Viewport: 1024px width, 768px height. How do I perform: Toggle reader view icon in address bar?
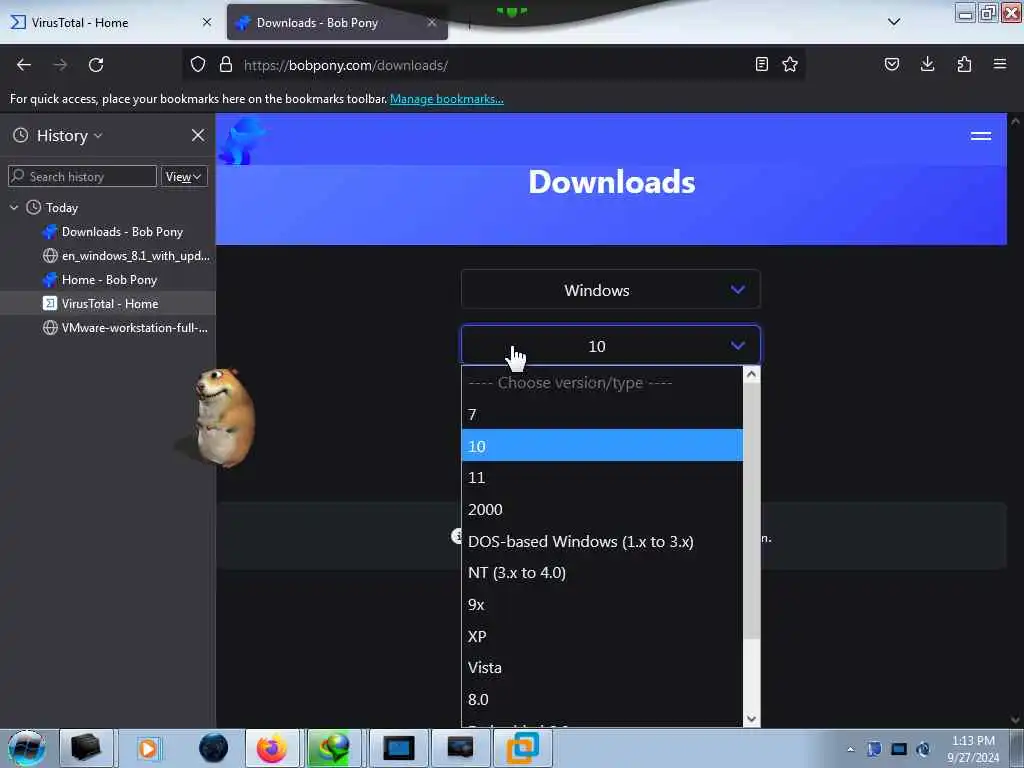pos(761,65)
